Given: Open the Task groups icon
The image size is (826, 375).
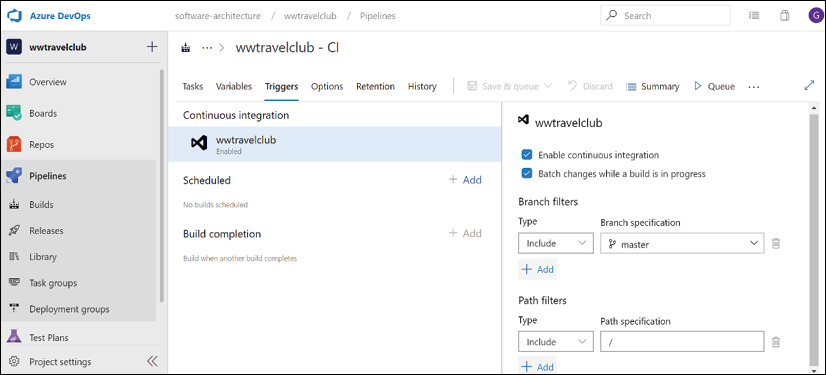Looking at the screenshot, I should click(x=14, y=283).
